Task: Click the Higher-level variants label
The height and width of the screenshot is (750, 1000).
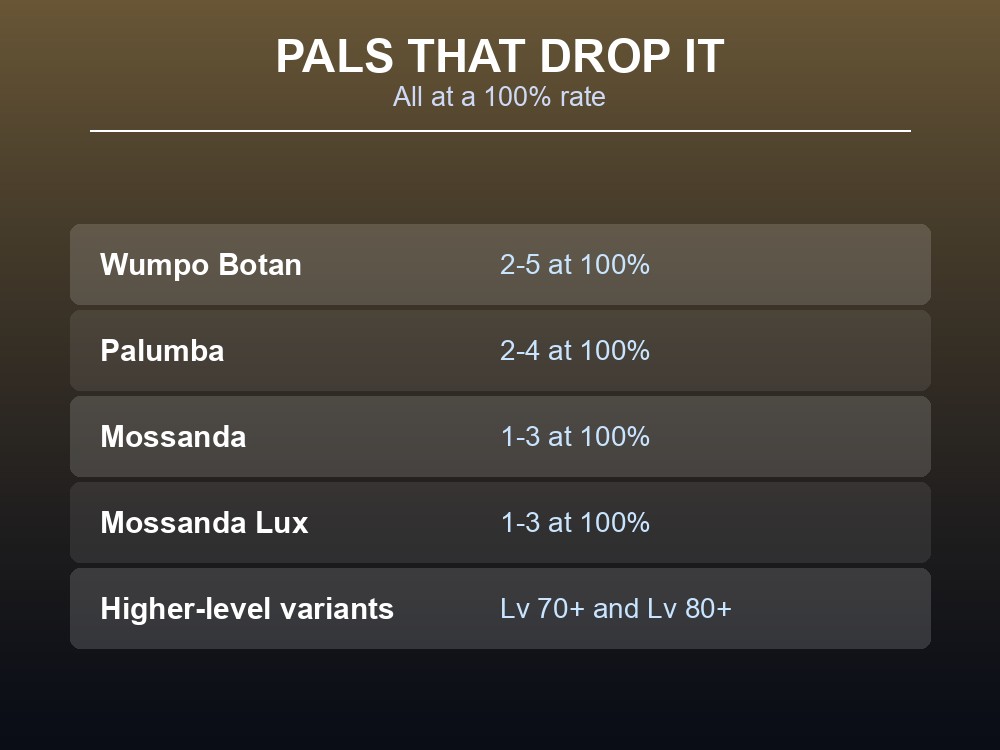Action: (x=247, y=608)
